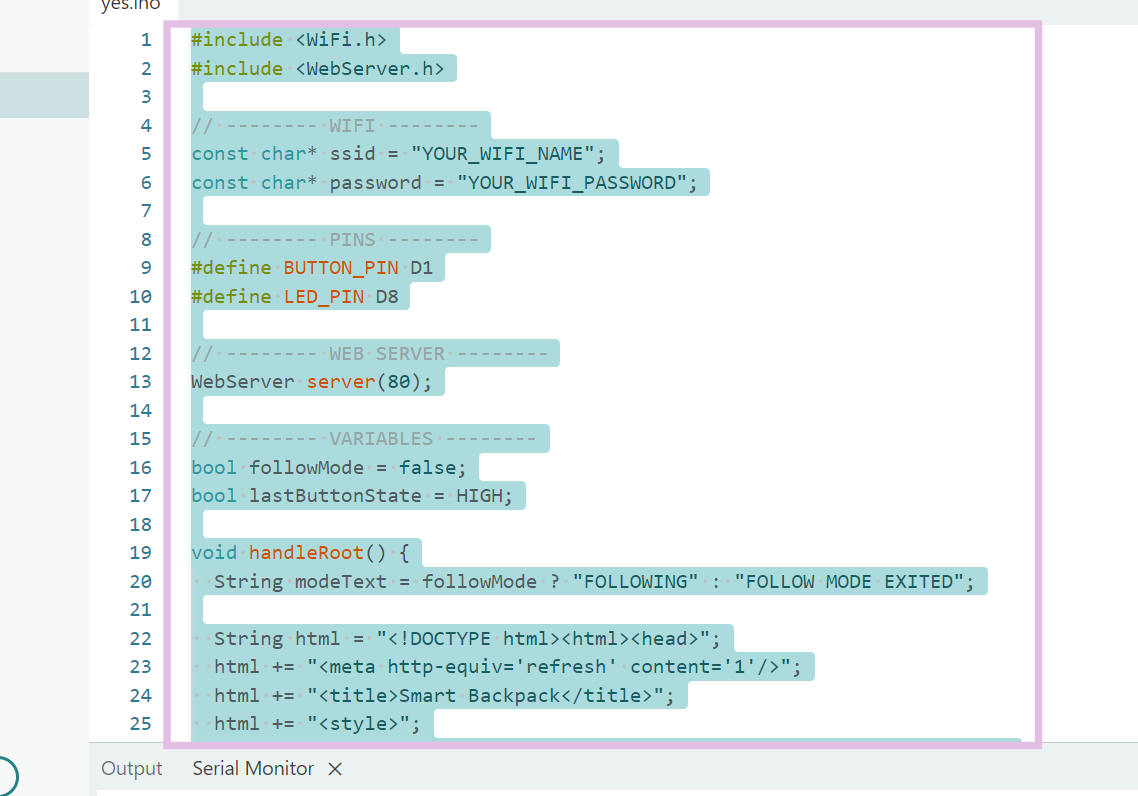Click the #include <WebServer.h> line

pyautogui.click(x=317, y=69)
